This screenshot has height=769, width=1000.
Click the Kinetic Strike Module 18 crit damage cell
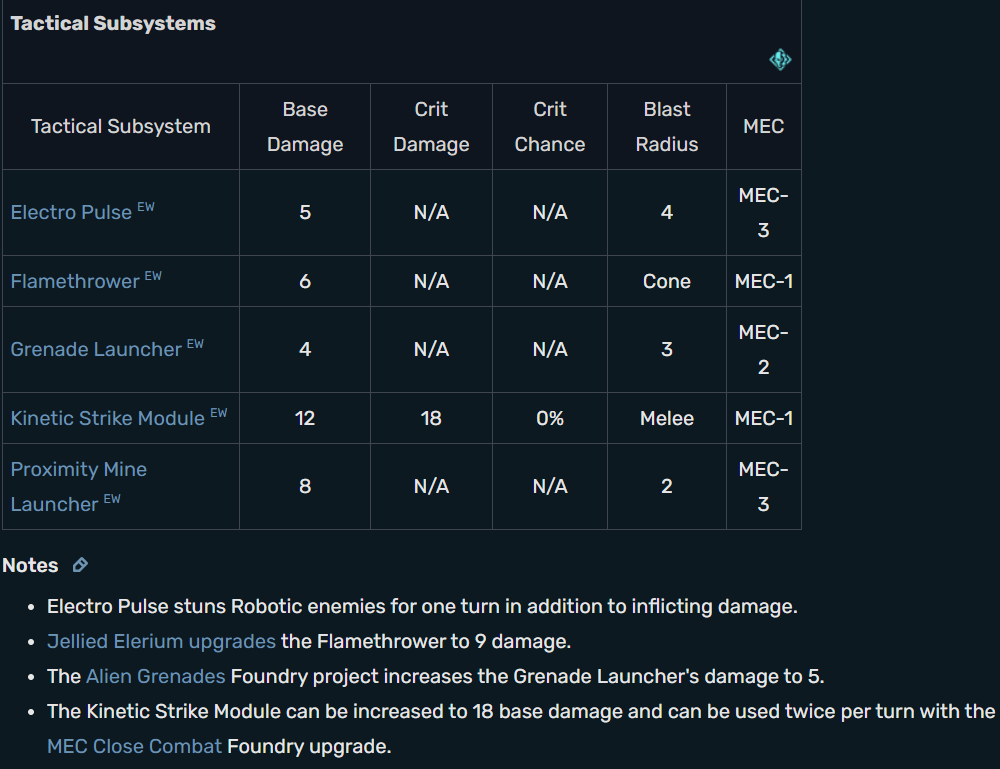click(431, 418)
